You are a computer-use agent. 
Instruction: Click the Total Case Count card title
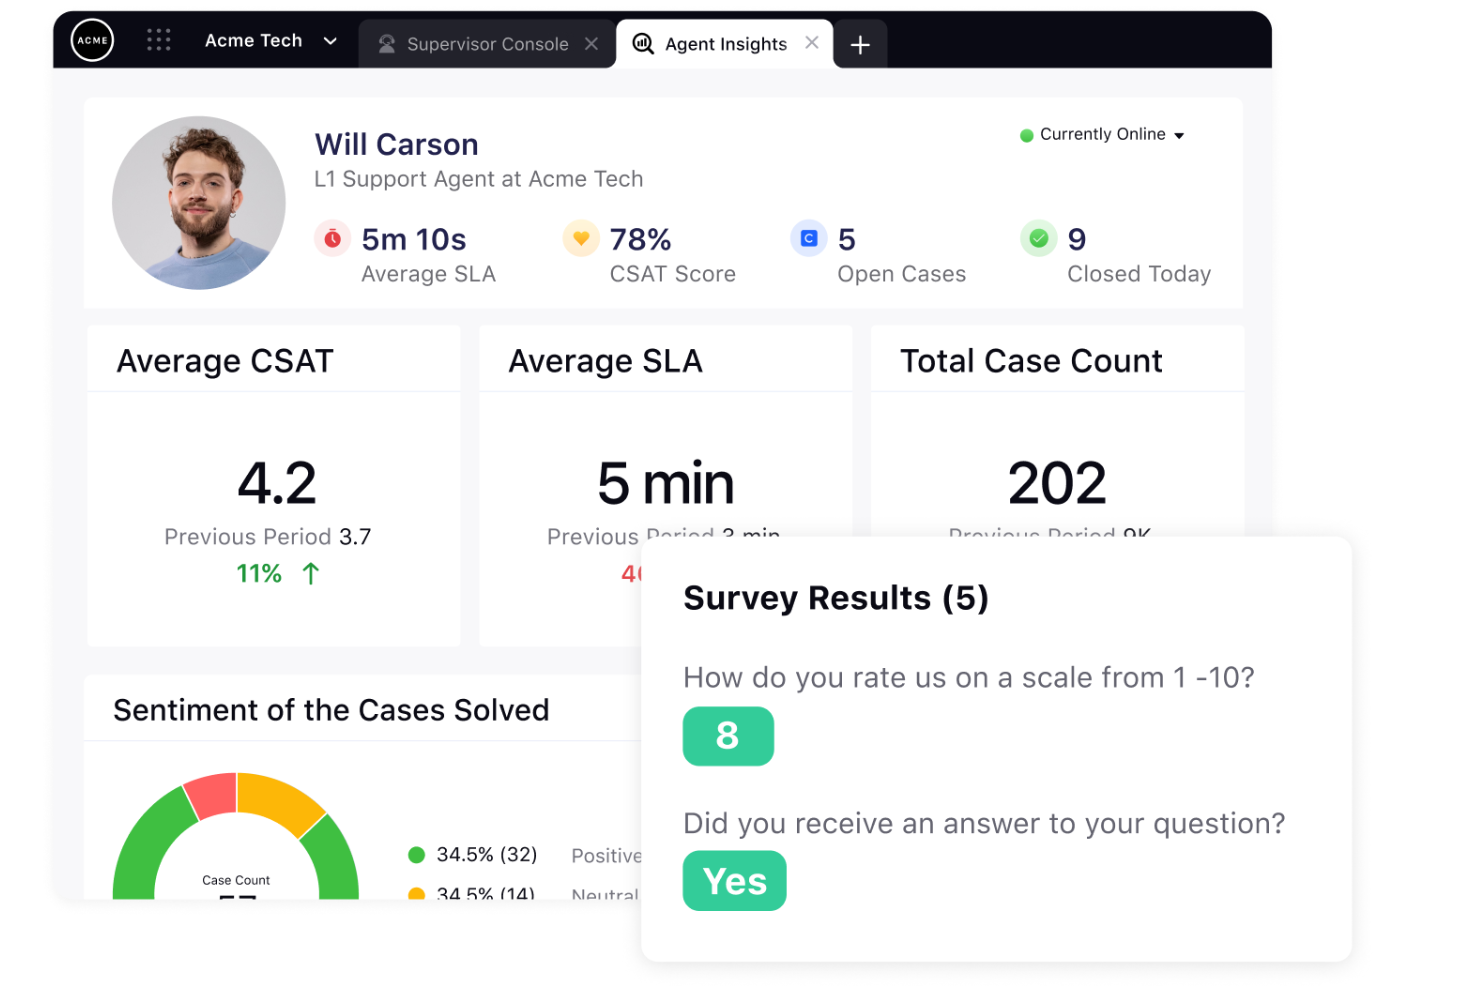pos(1031,361)
